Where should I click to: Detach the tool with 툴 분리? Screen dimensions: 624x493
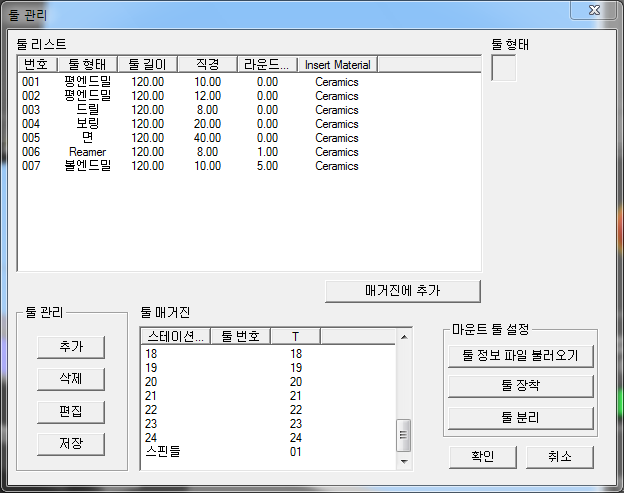click(x=521, y=418)
